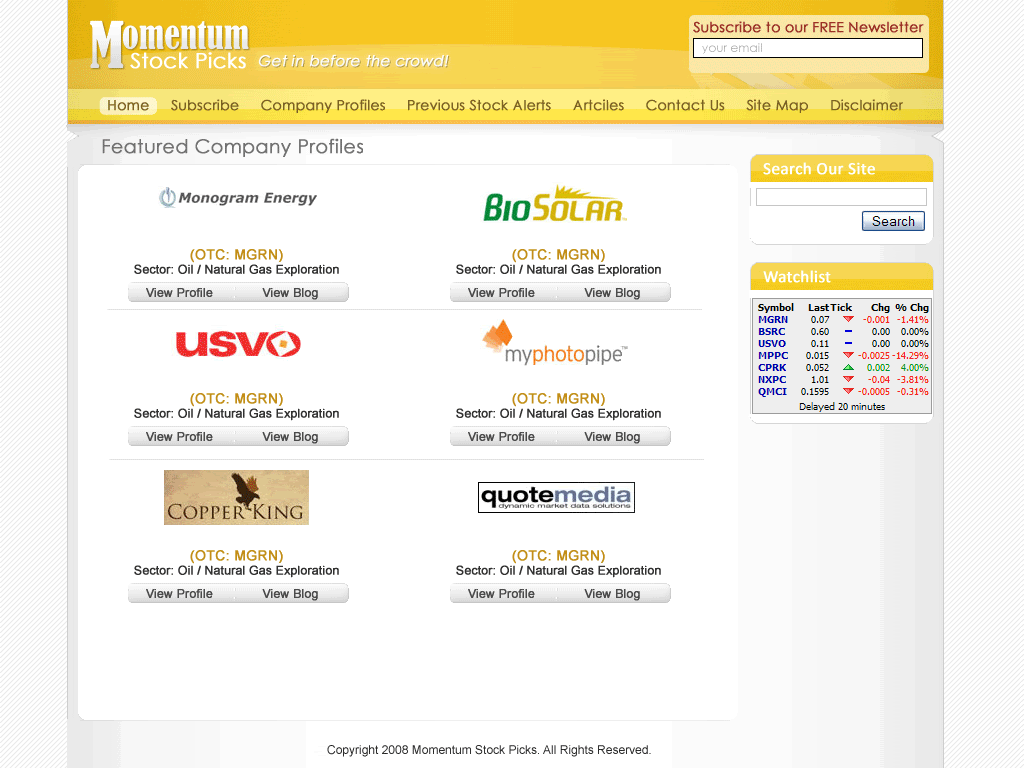This screenshot has width=1024, height=768.
Task: Click the red down-tick arrow for QMCI
Action: (848, 391)
